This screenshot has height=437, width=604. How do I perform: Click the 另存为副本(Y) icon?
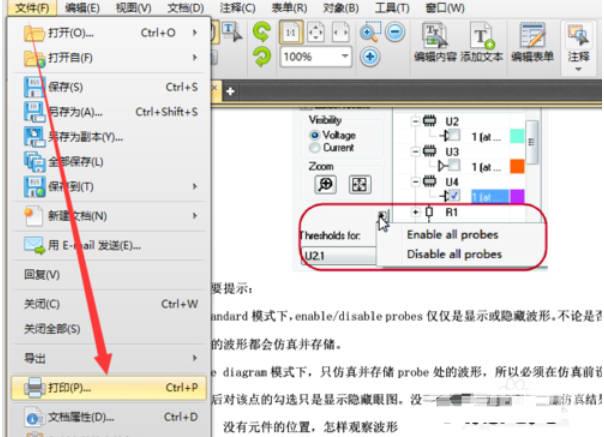click(x=34, y=137)
